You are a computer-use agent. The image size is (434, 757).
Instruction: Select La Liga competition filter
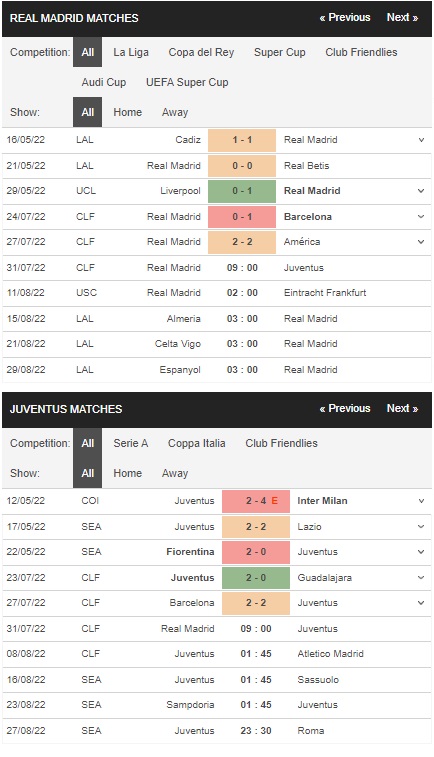tap(131, 52)
